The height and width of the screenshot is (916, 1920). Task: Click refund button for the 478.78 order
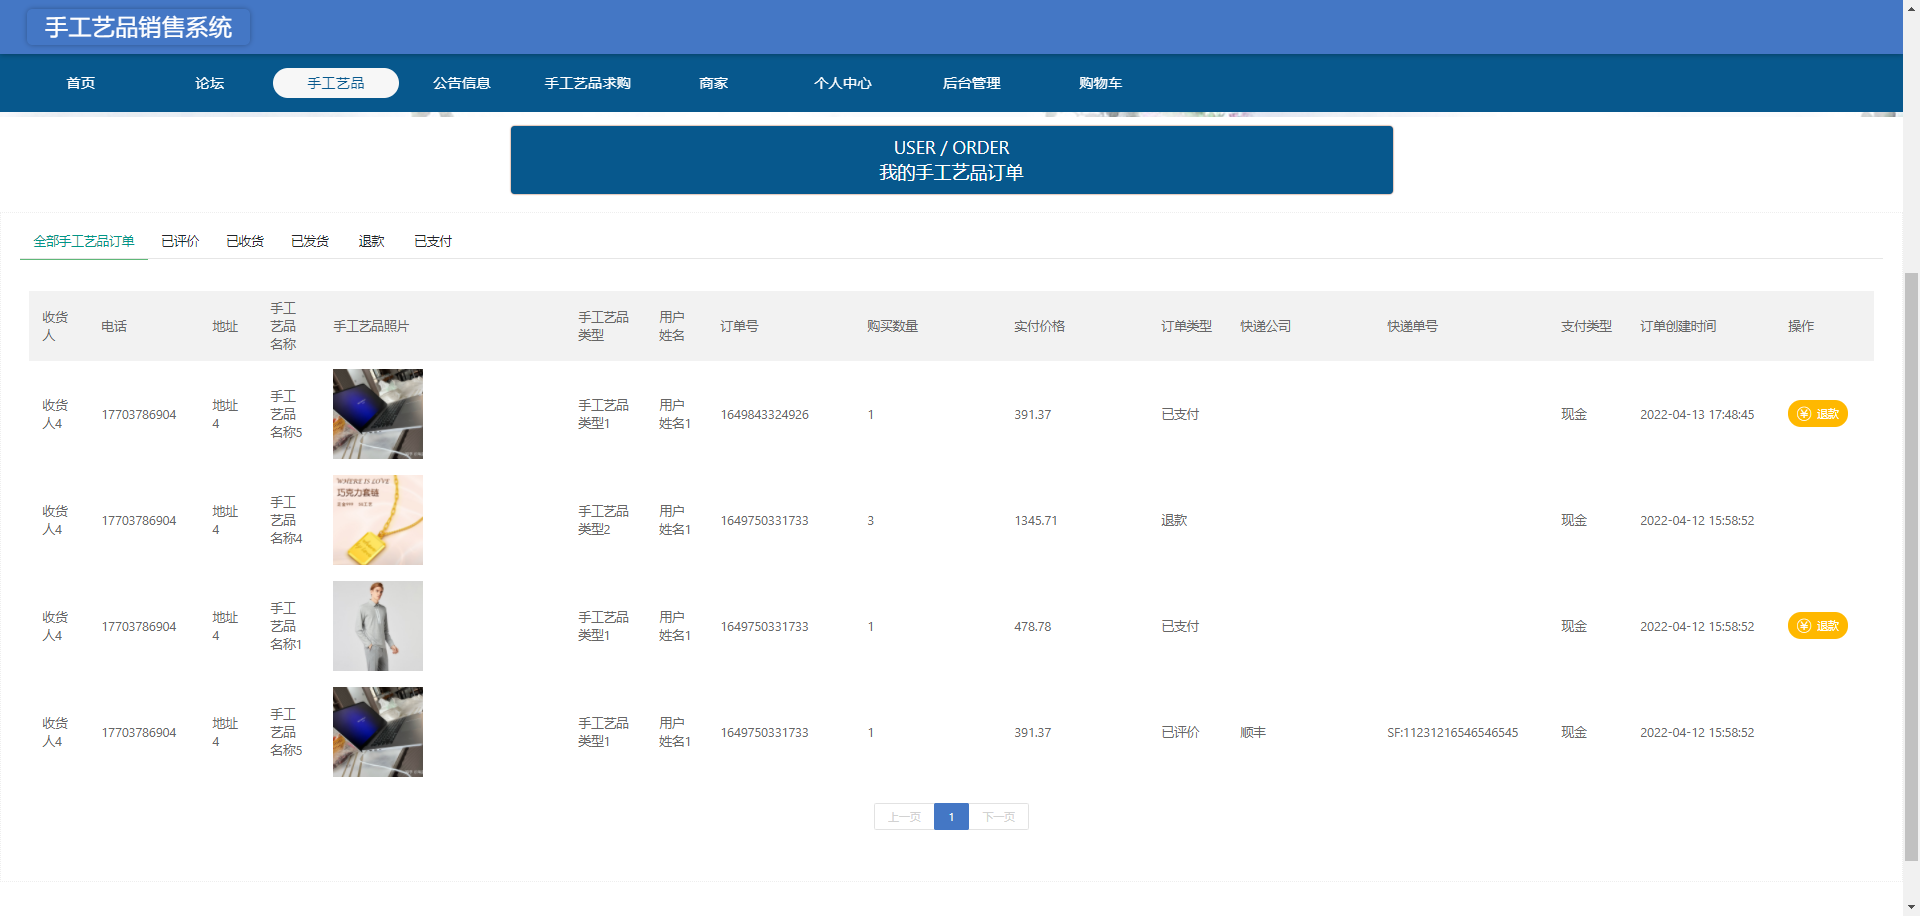click(x=1817, y=626)
